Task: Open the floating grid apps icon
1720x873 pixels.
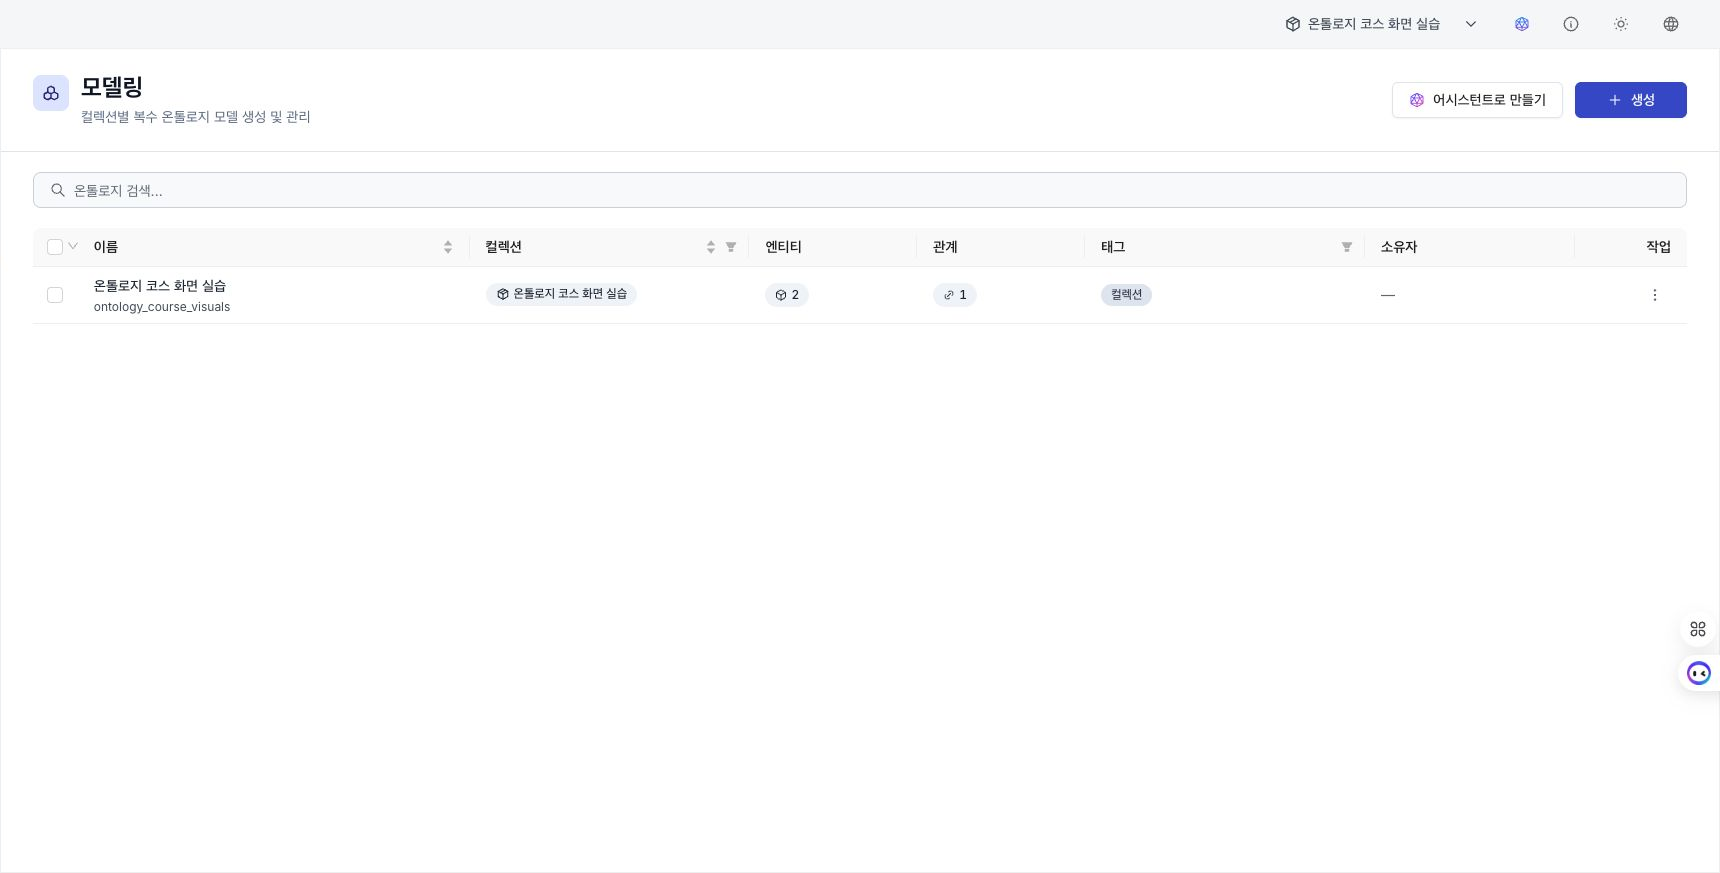Action: click(x=1698, y=629)
